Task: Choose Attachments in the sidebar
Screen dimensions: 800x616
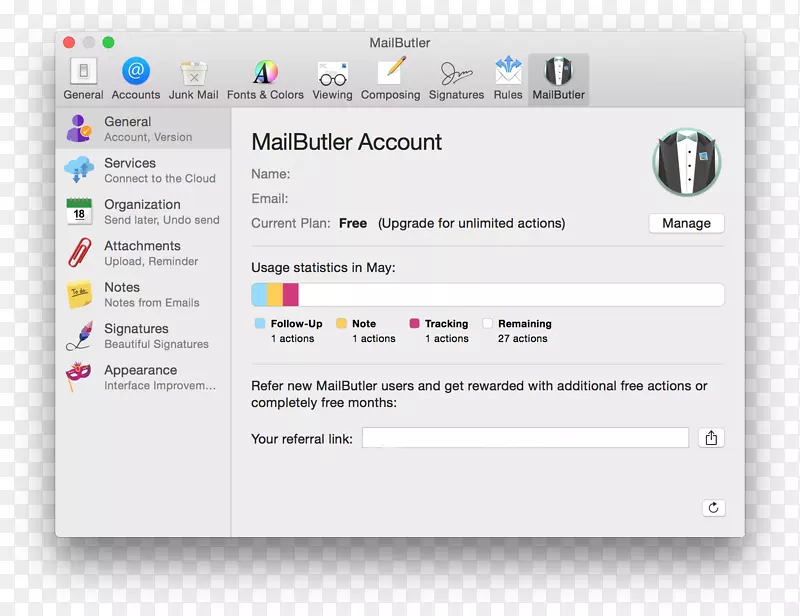Action: click(x=143, y=253)
